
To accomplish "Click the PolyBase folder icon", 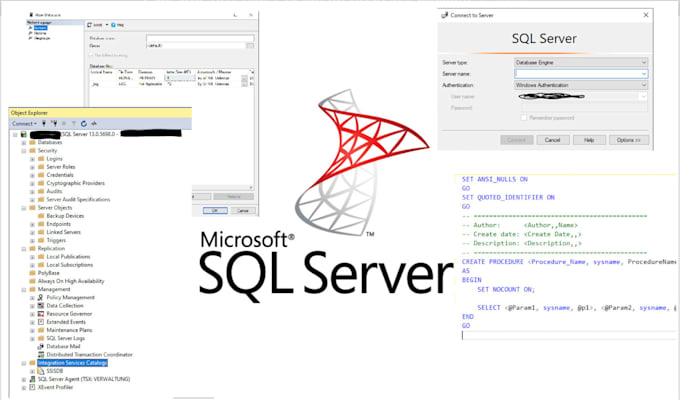I will (32, 273).
